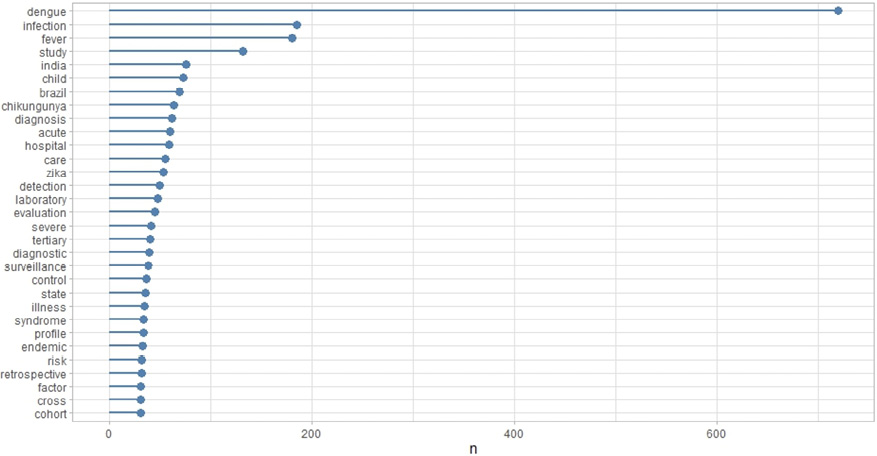Select the fever data point
877x456 pixels.
292,38
